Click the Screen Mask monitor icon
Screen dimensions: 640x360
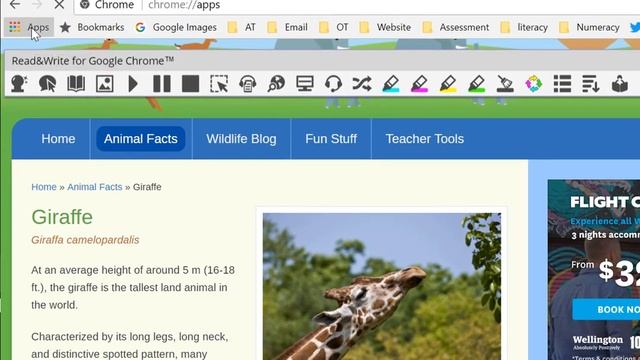(305, 84)
